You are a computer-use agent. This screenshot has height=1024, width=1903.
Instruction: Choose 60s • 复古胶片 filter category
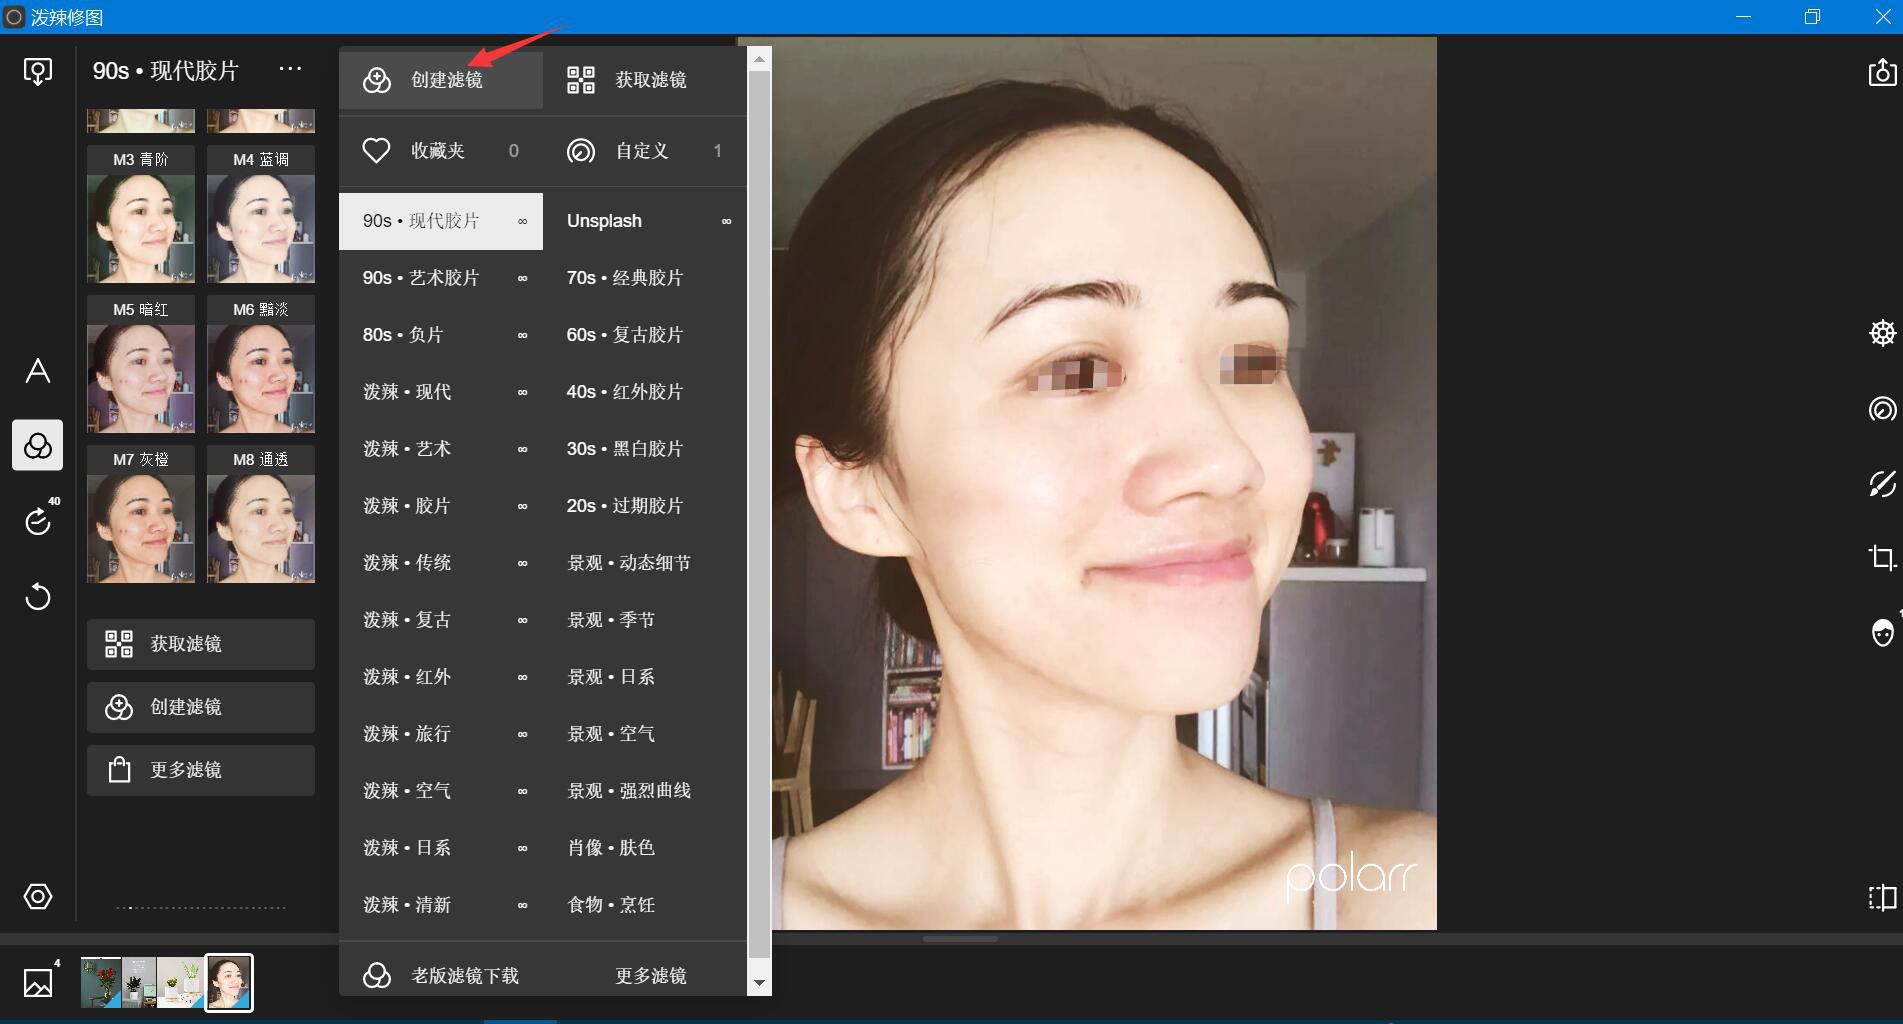pyautogui.click(x=645, y=335)
